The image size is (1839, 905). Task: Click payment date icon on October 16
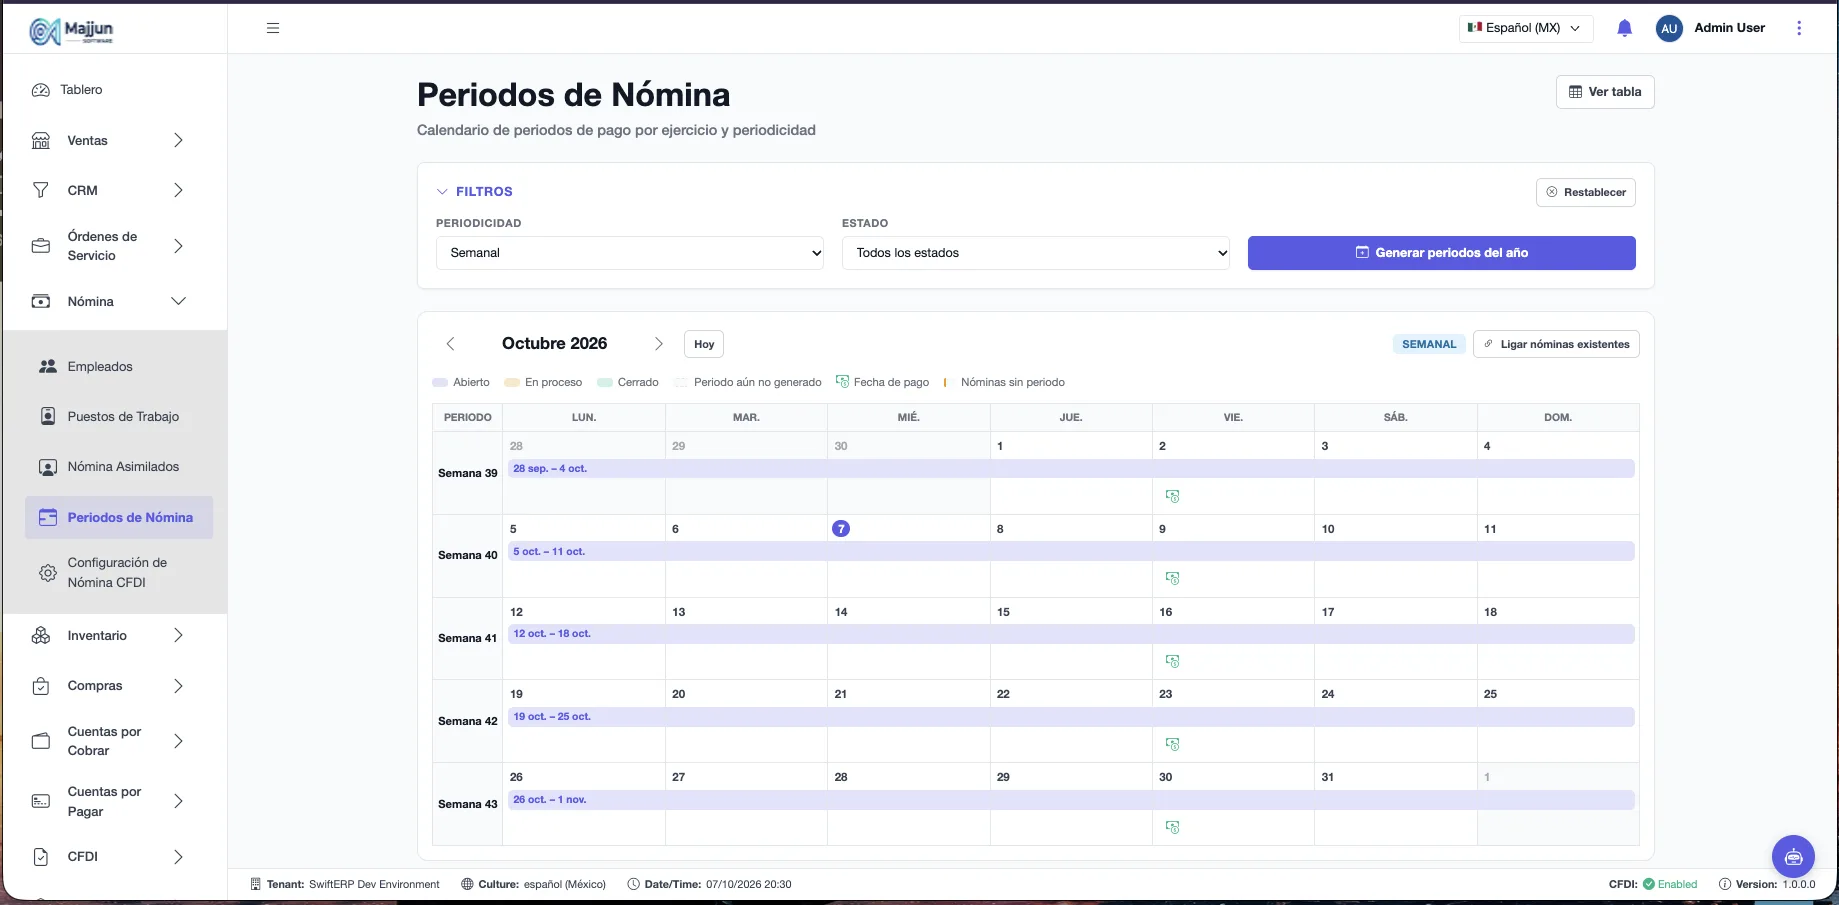point(1173,661)
